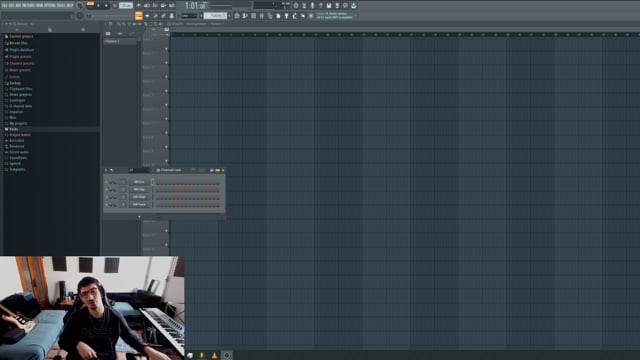Open the global snap dropdown
The width and height of the screenshot is (640, 360).
point(189,16)
